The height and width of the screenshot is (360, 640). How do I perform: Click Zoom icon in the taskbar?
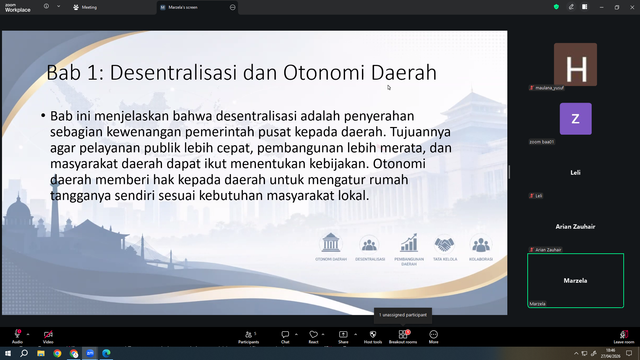point(90,353)
